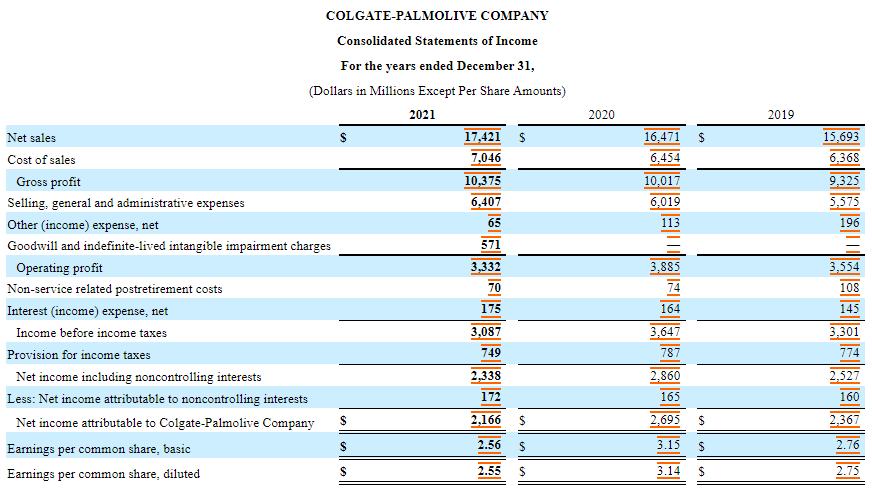Click Cost of sales value 7,046

coord(485,158)
